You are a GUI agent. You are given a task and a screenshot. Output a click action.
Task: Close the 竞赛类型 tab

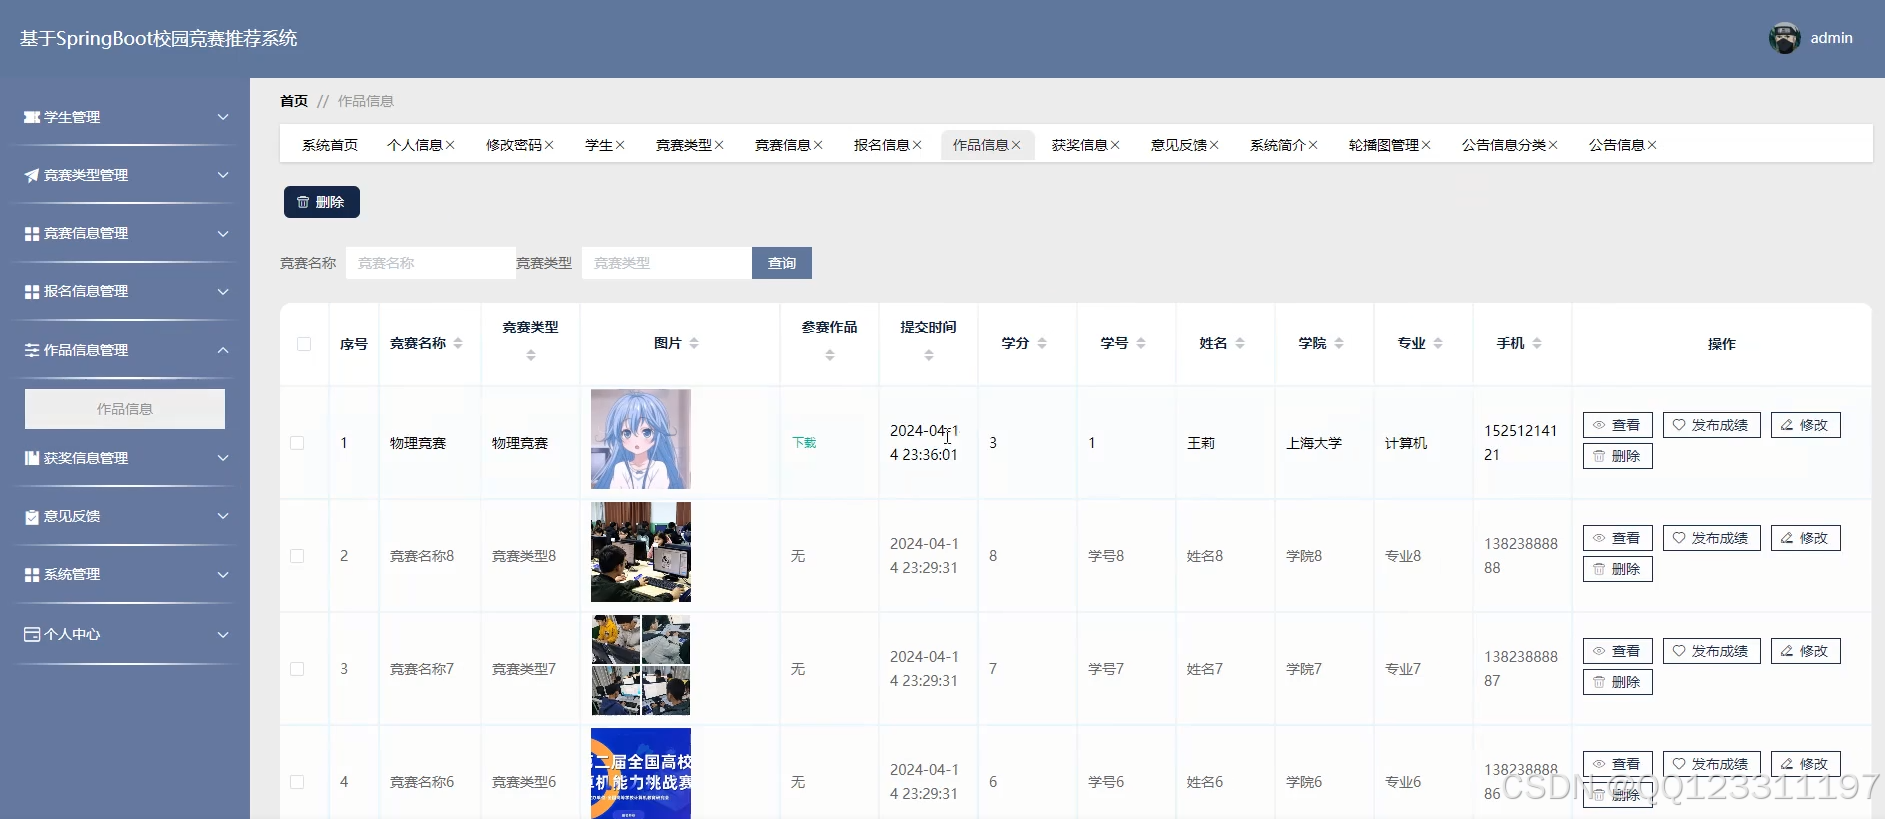pos(719,145)
